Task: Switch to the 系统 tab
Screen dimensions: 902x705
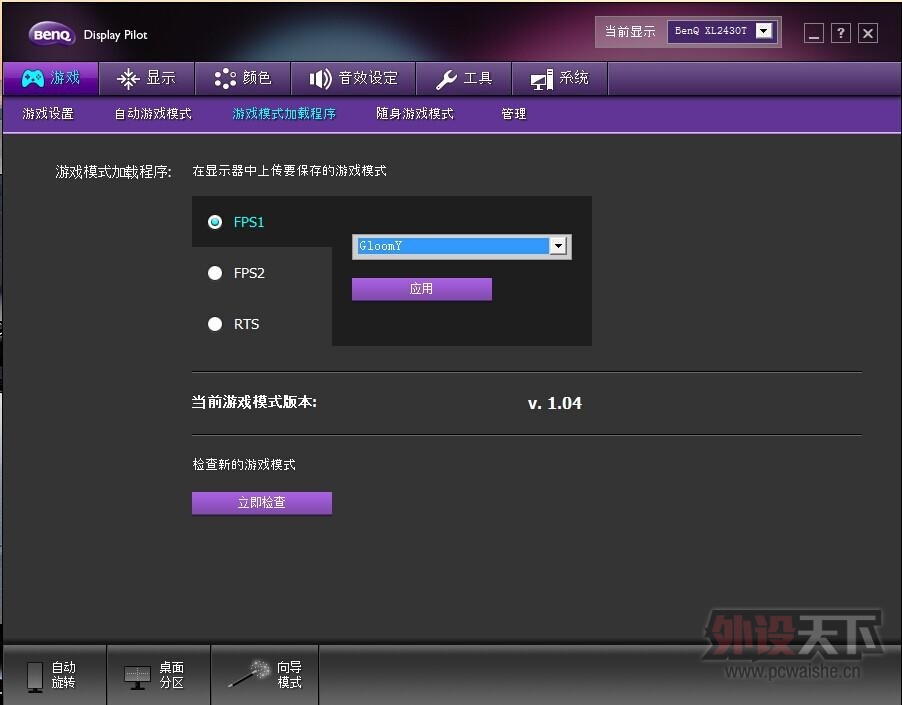Action: [x=560, y=78]
